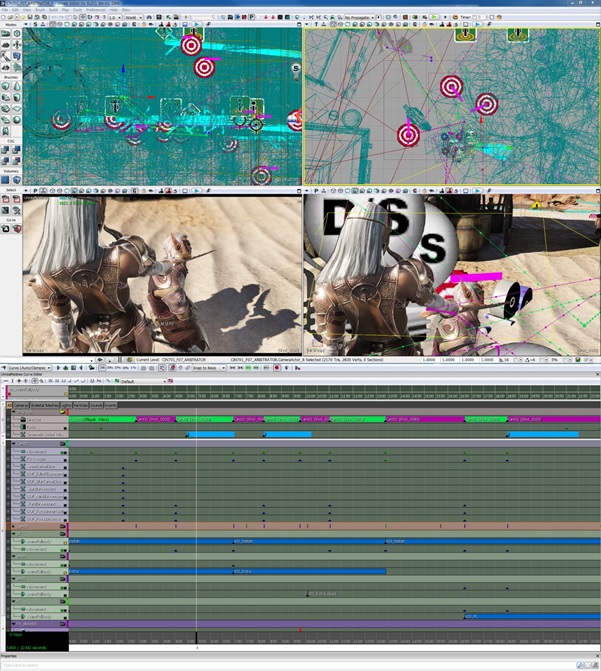The height and width of the screenshot is (671, 601).
Task: Open the Build menu in the menu bar
Action: (x=50, y=10)
